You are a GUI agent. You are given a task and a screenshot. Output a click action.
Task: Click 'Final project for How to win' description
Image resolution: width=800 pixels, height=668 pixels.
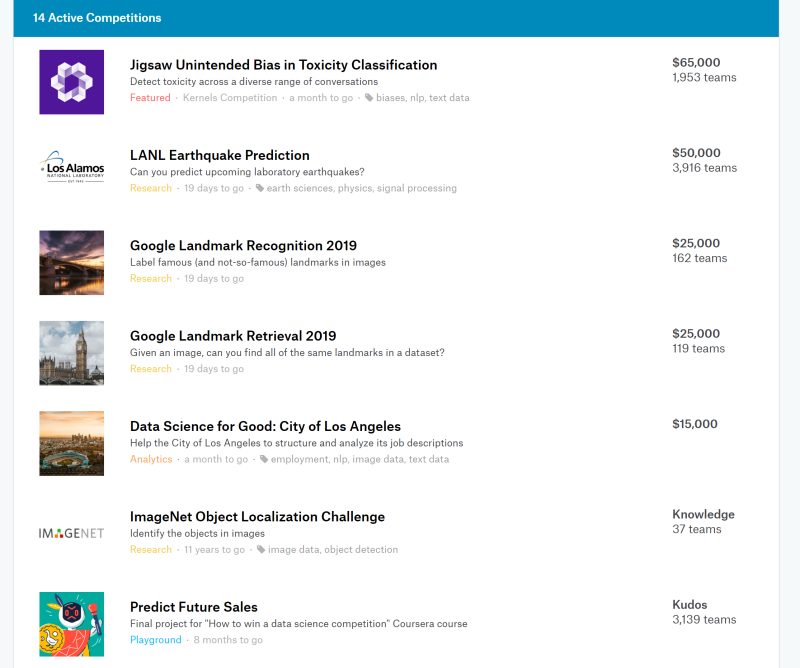tap(298, 624)
